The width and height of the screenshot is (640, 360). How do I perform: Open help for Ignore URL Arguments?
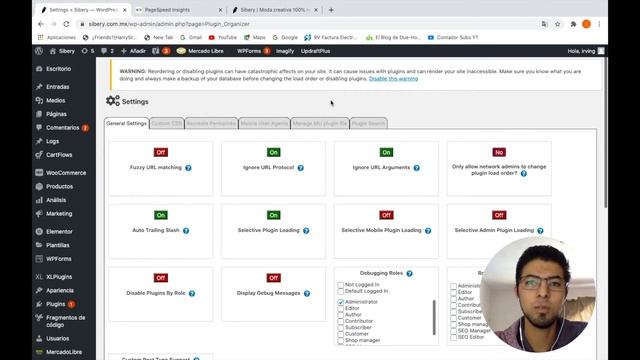(x=416, y=168)
